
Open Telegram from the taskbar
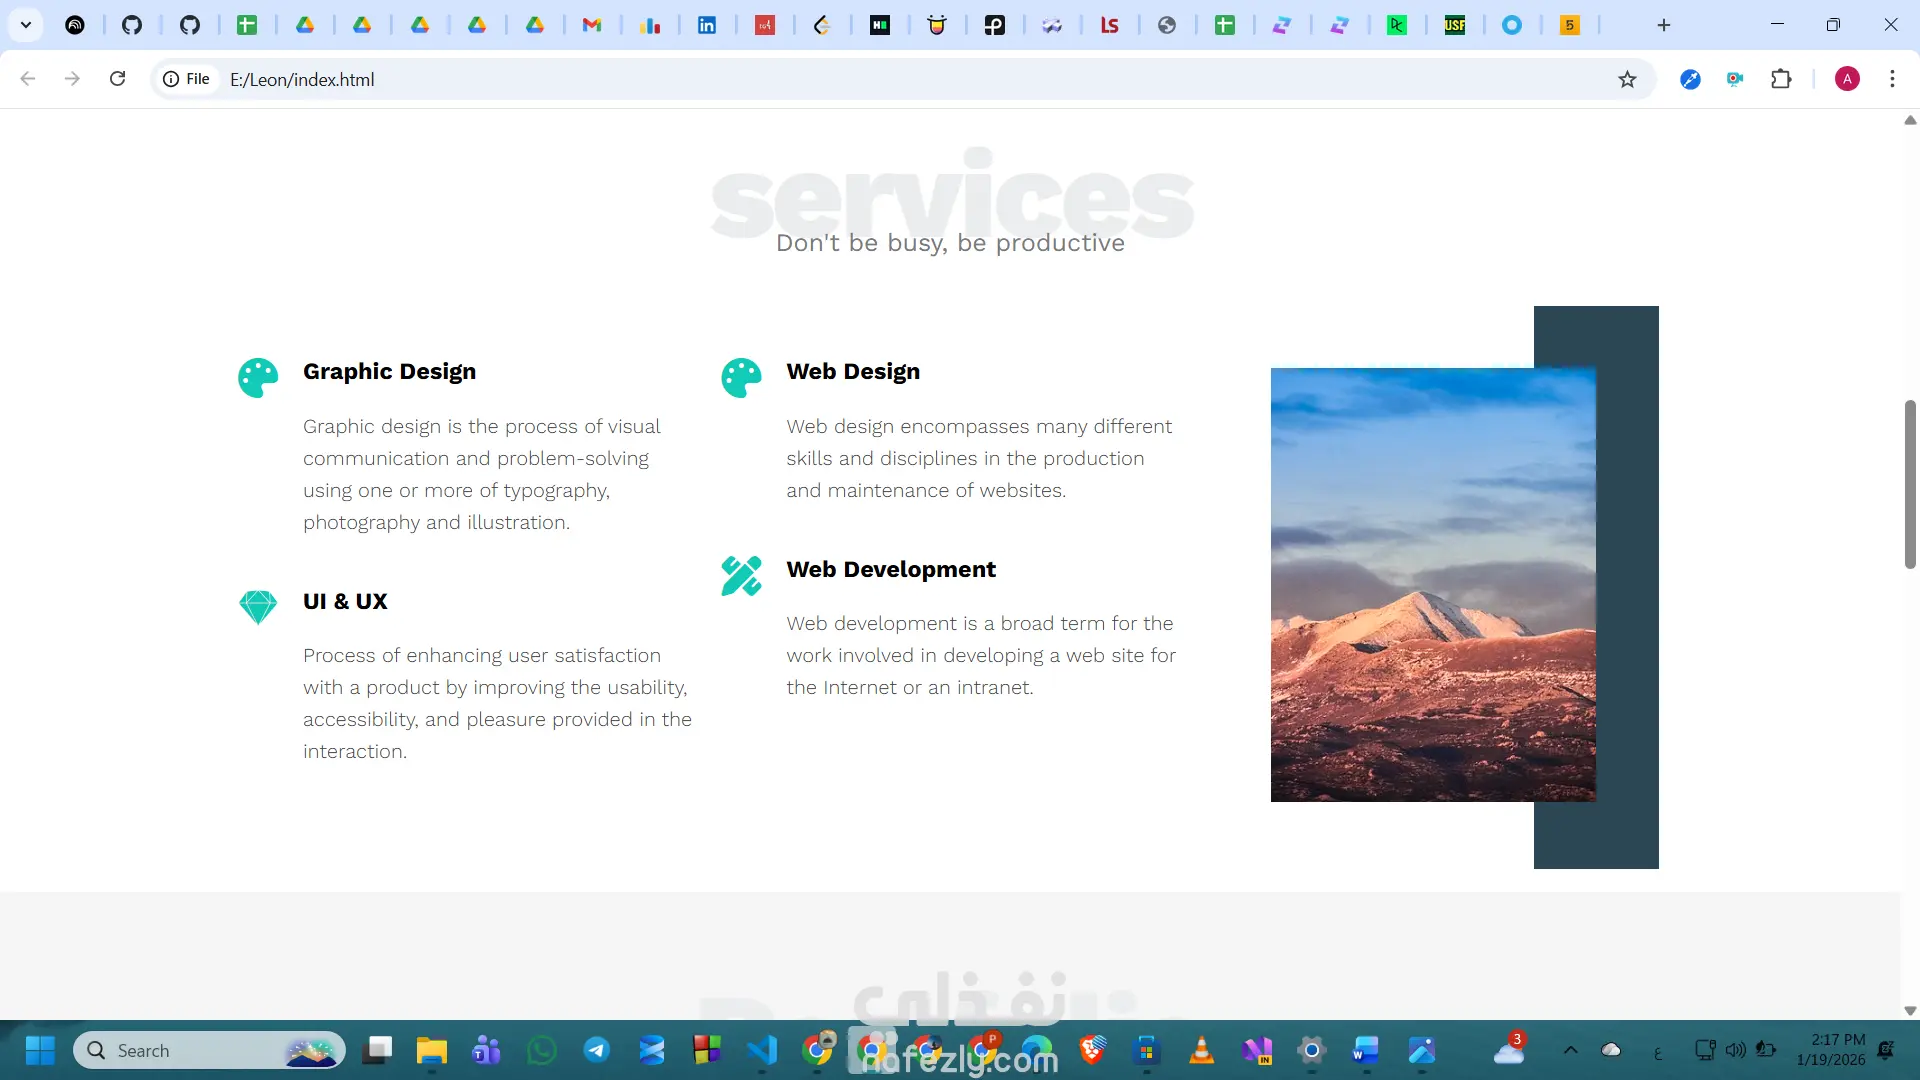pyautogui.click(x=597, y=1050)
